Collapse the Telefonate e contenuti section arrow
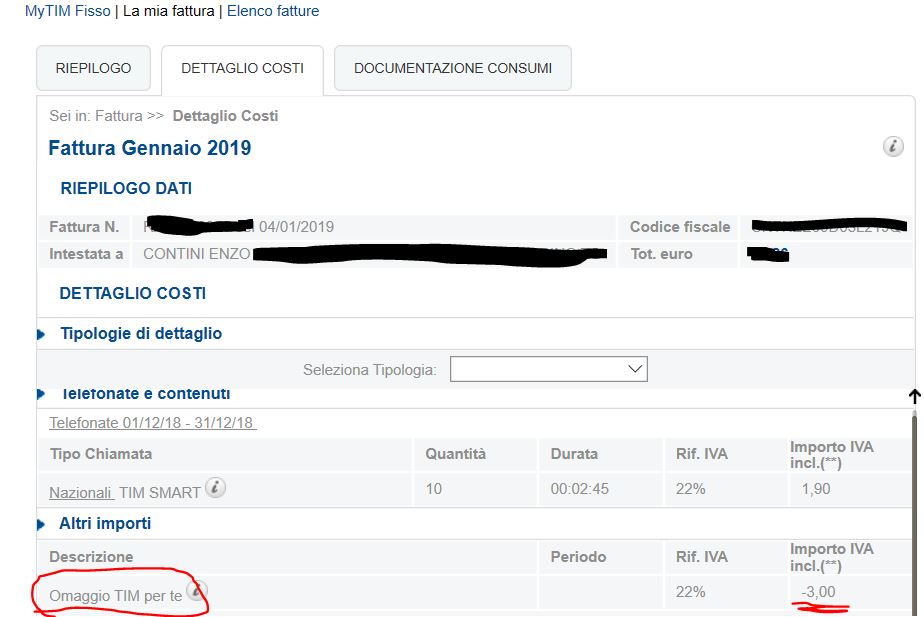The image size is (924, 617). tap(41, 394)
